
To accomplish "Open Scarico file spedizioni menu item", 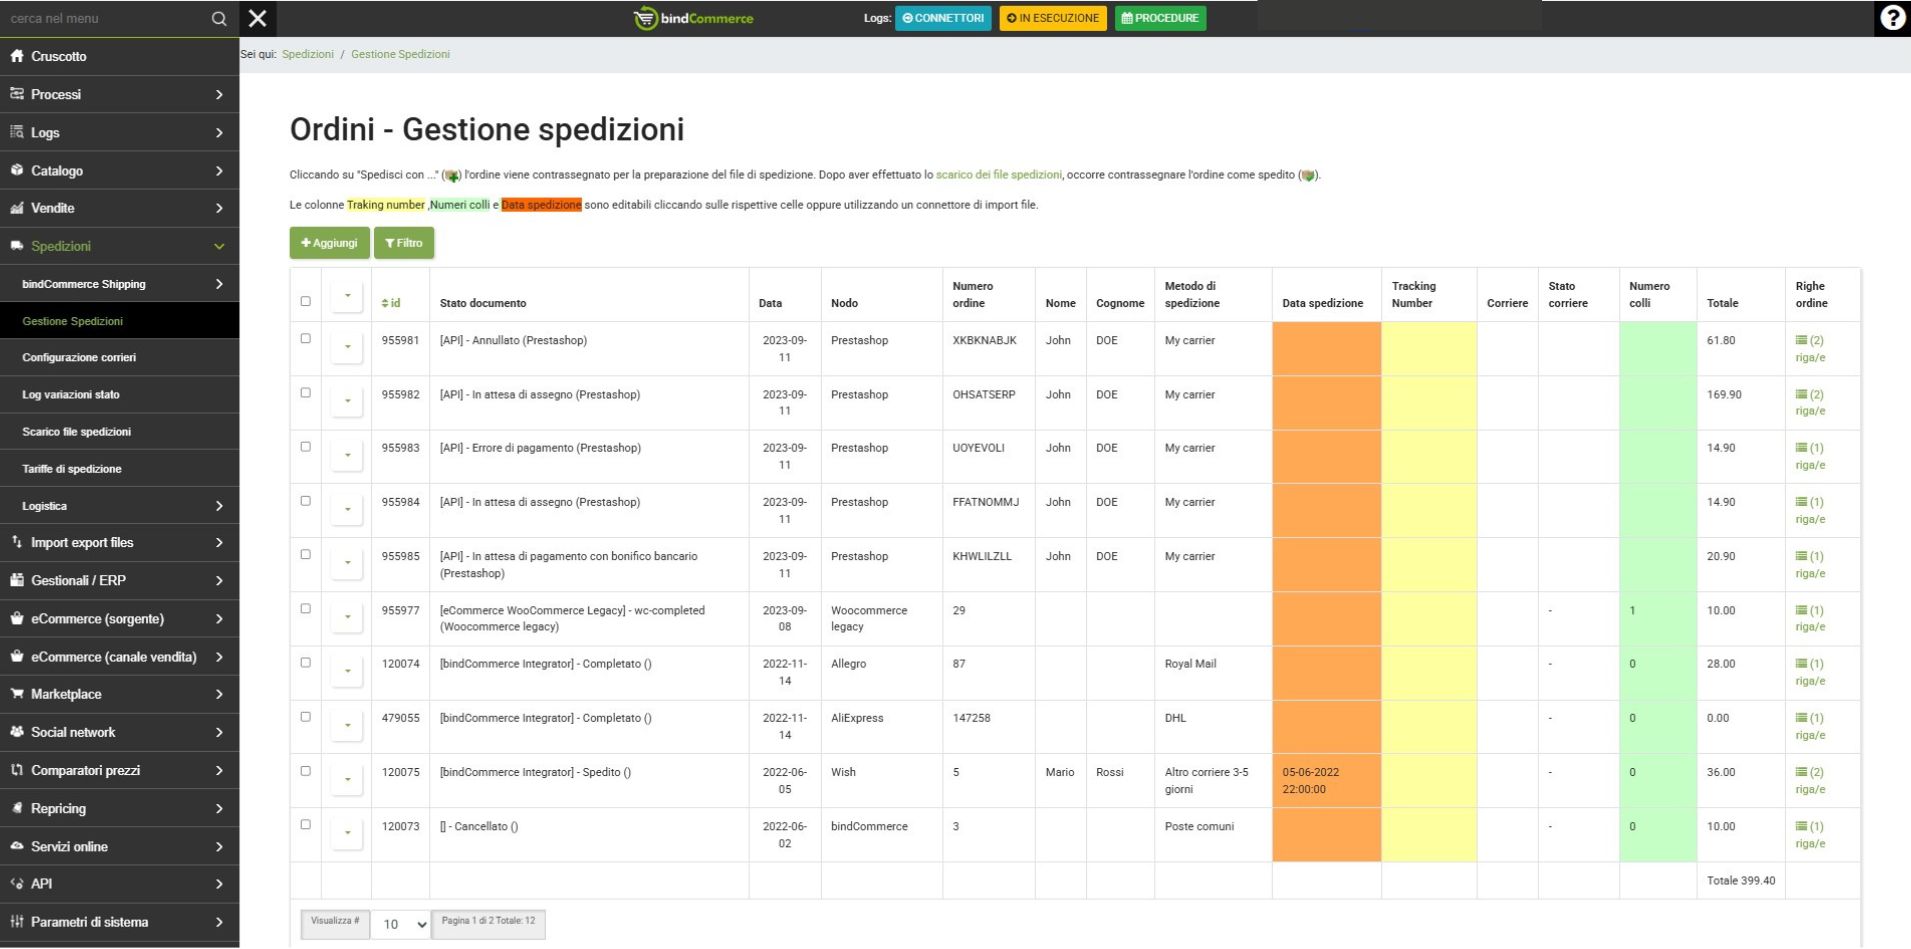I will tap(77, 432).
